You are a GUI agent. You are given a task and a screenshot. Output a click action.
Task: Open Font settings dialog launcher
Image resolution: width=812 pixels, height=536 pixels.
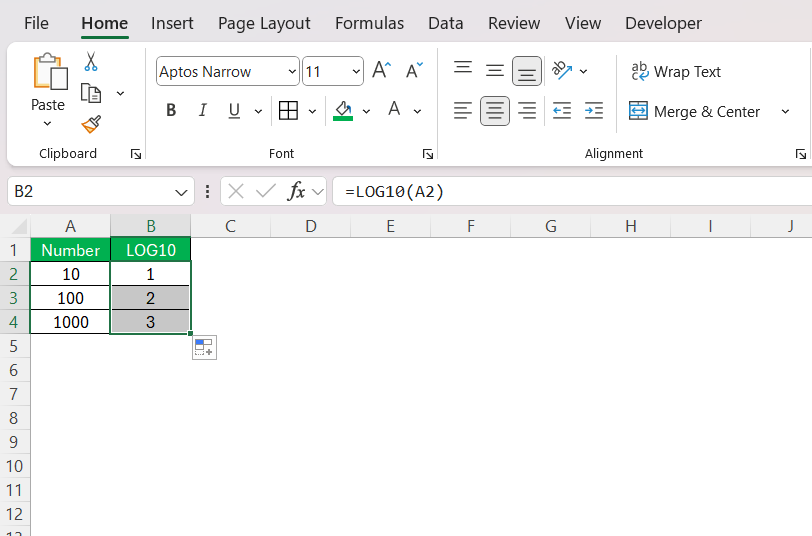428,154
